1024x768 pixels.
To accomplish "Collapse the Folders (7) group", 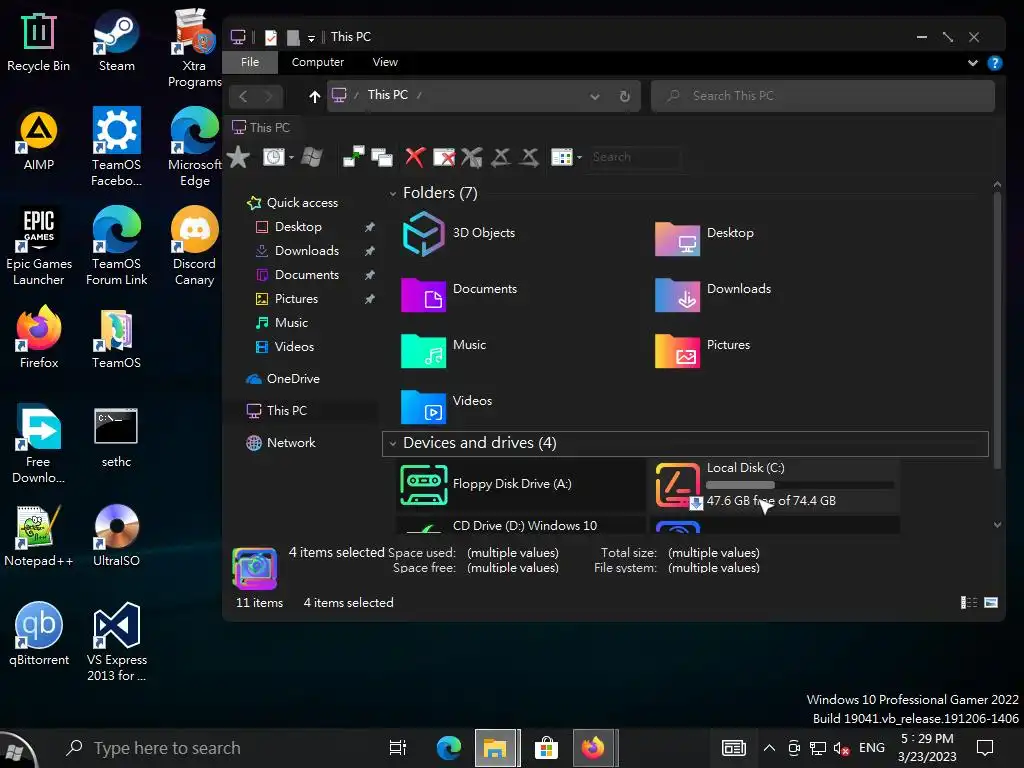I will (392, 194).
